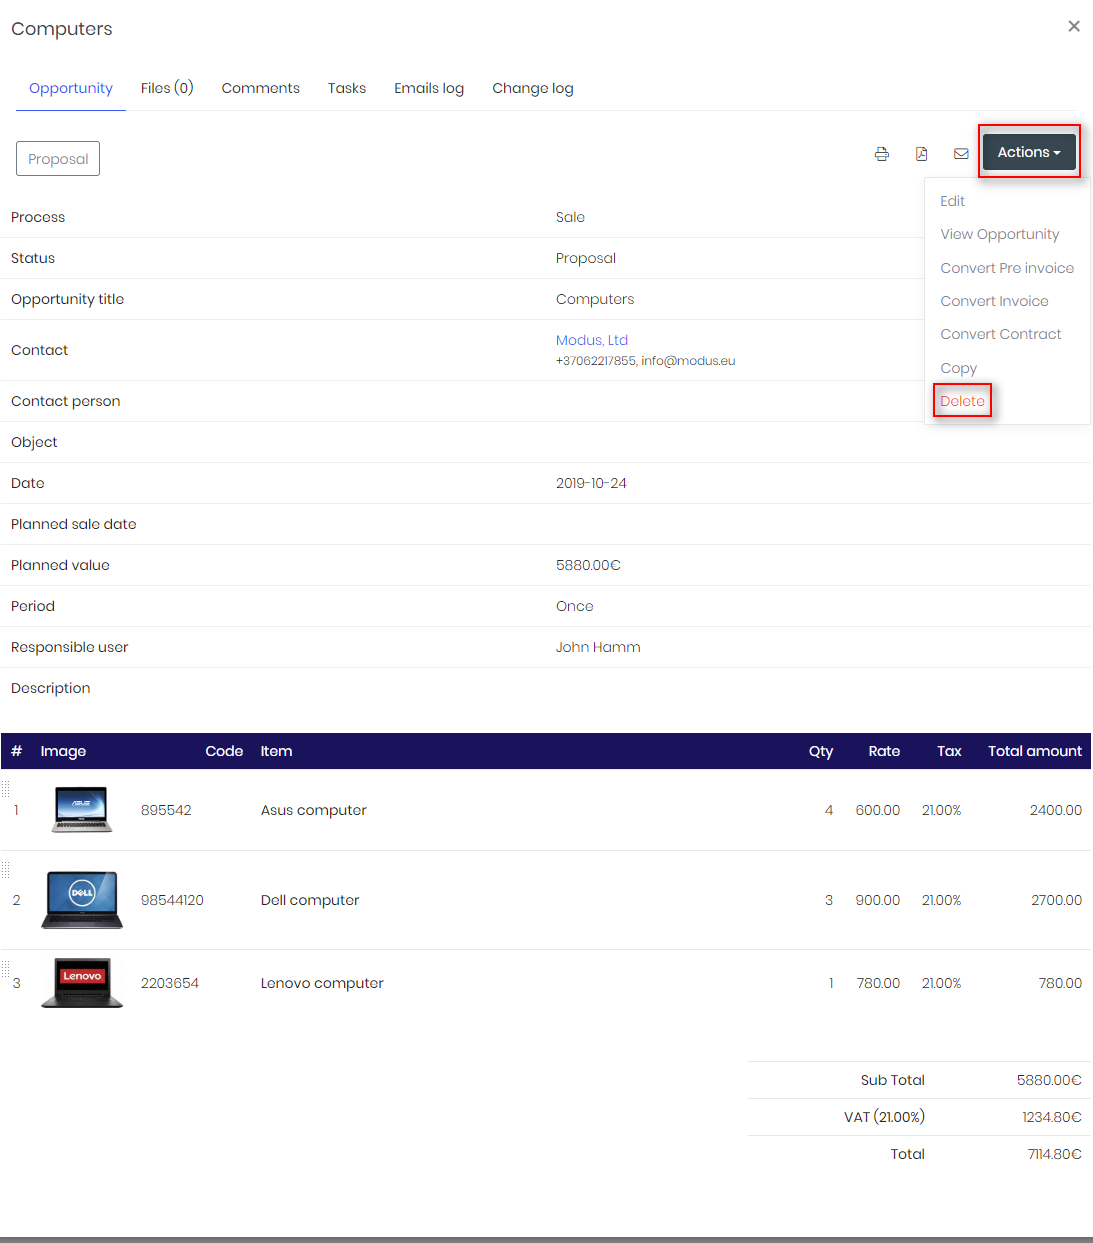Click Copy in Actions menu
The height and width of the screenshot is (1243, 1093).
point(958,368)
